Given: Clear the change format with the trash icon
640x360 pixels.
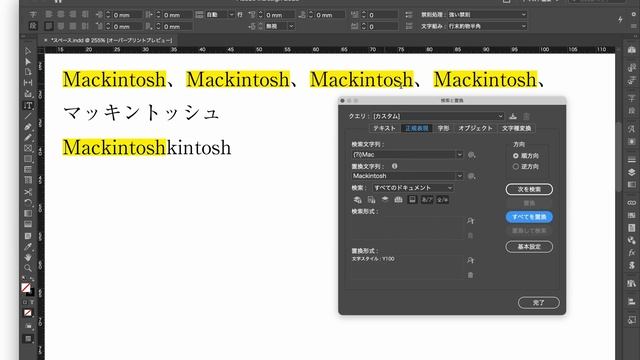Looking at the screenshot, I should (x=470, y=275).
